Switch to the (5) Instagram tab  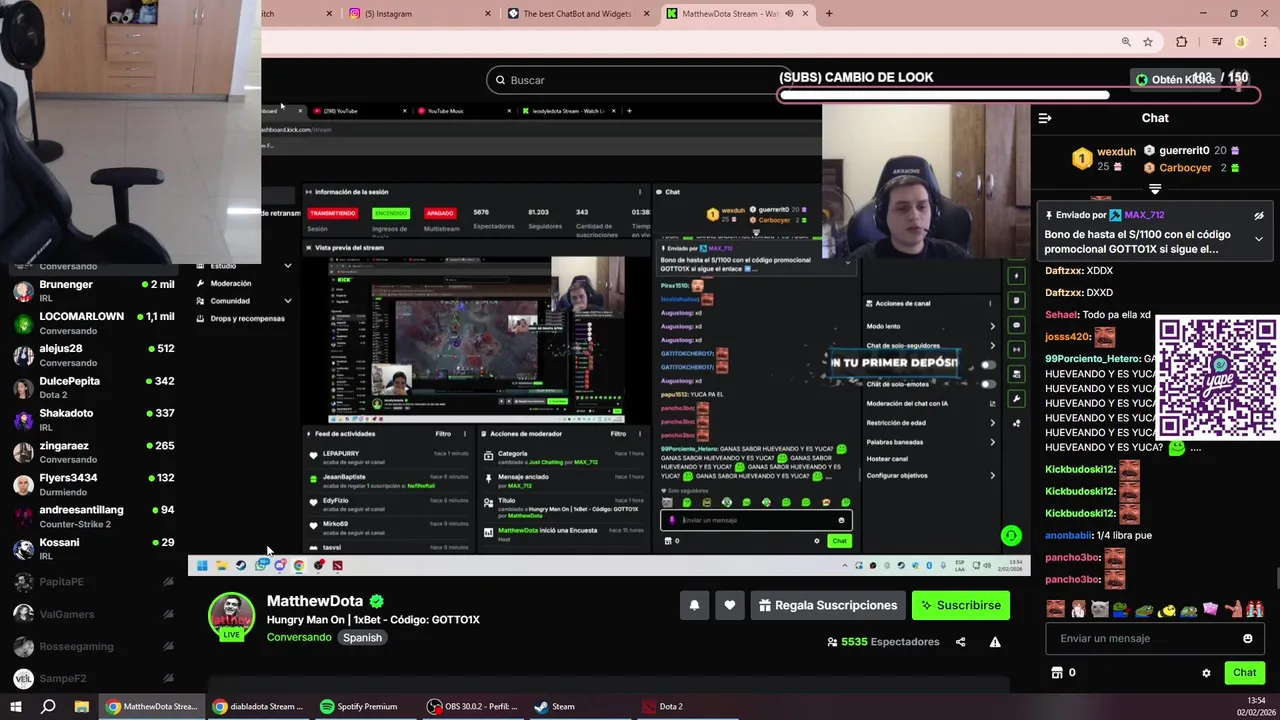[x=420, y=14]
